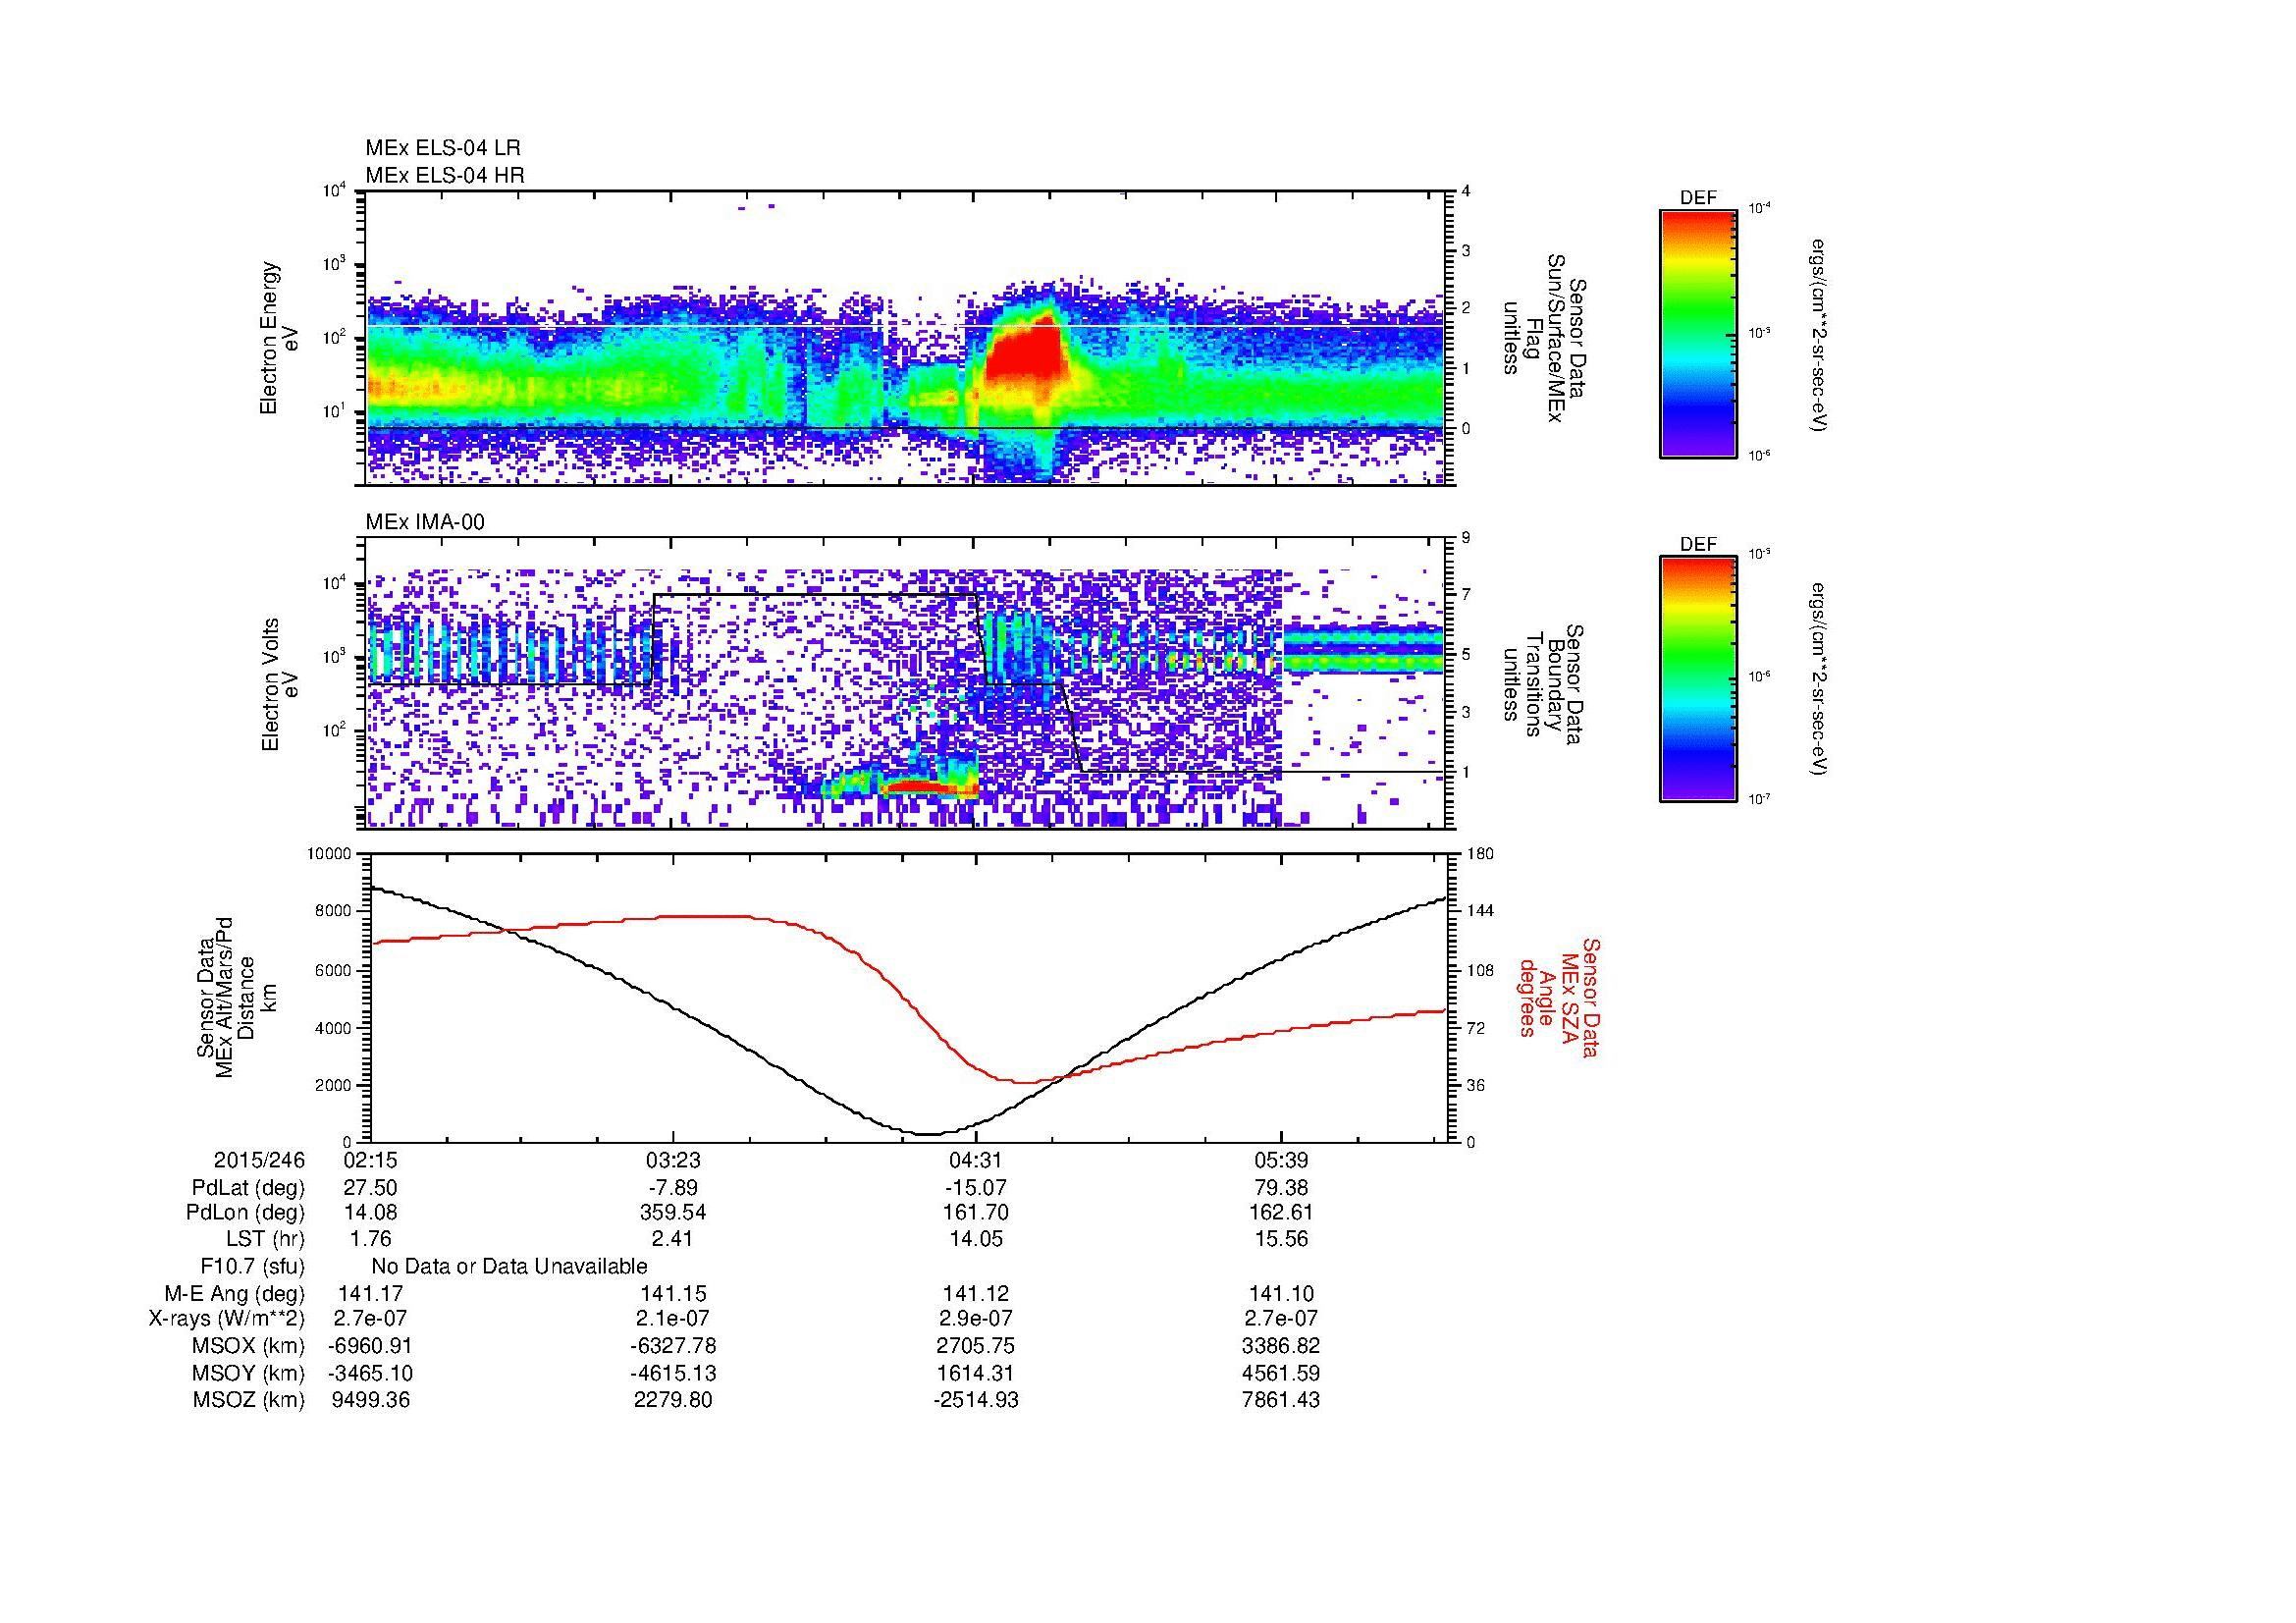Click LST value '15.56'

[1281, 1239]
